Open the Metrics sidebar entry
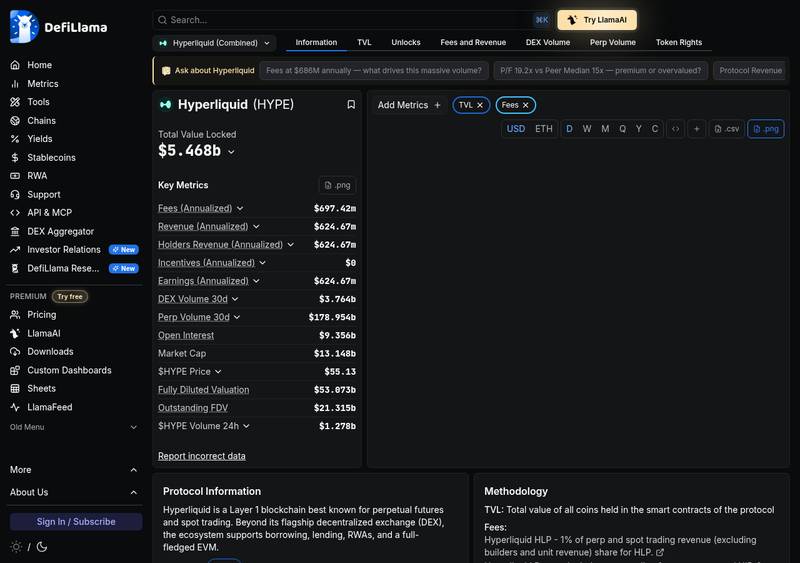This screenshot has width=800, height=563. point(42,84)
